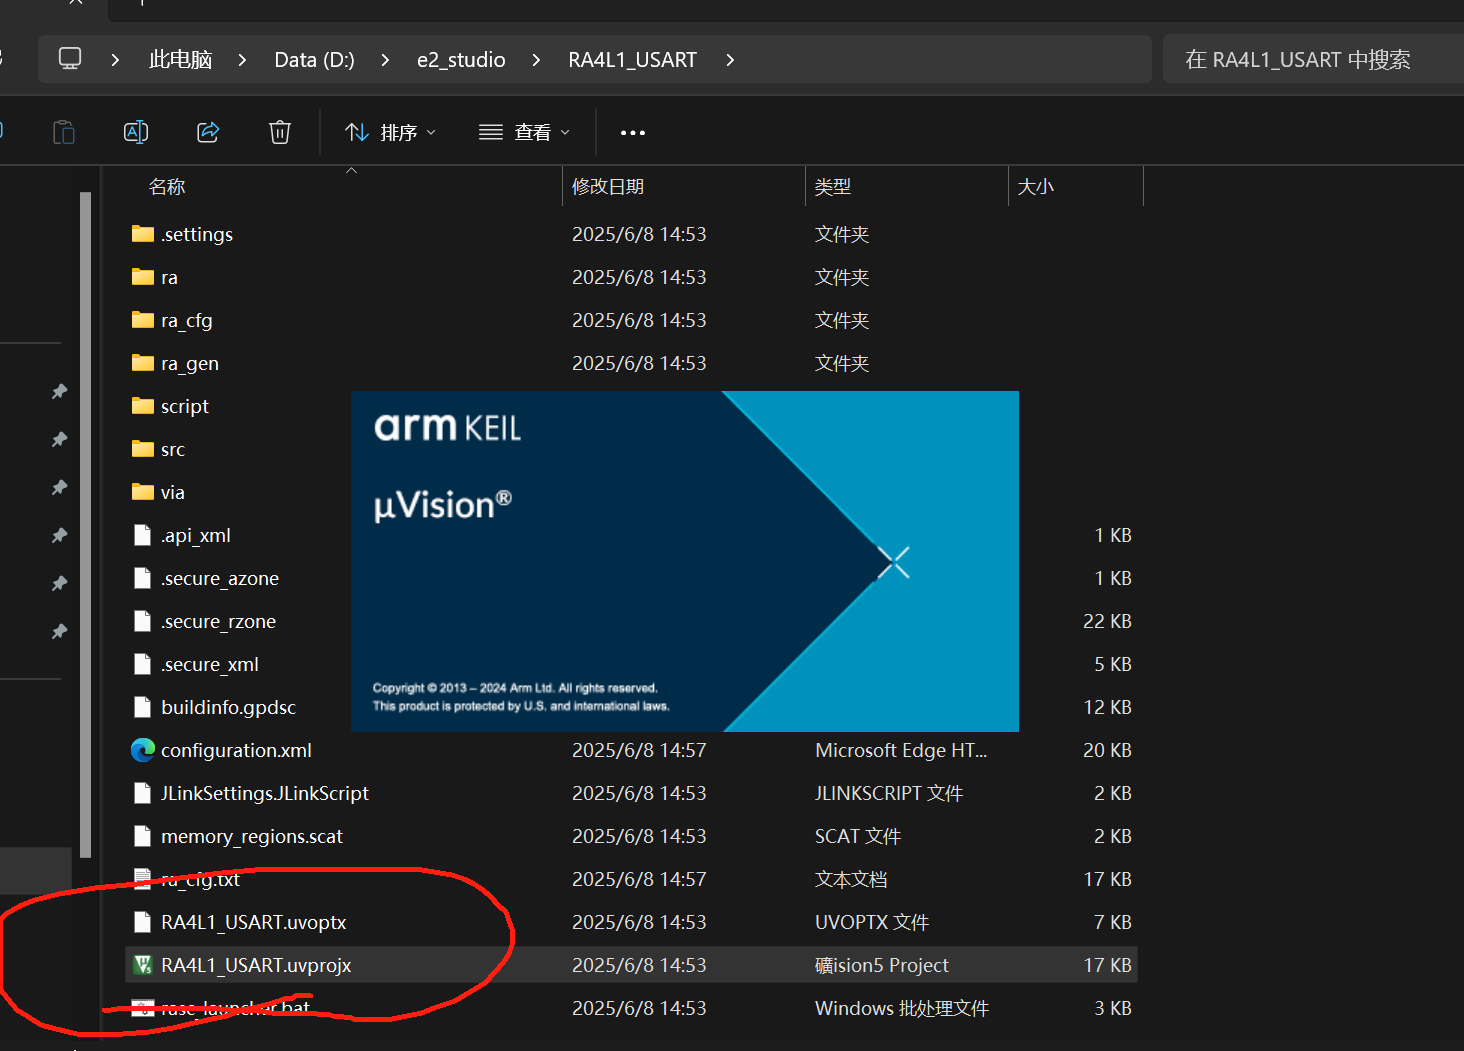Open the View (查看) dropdown

524,132
